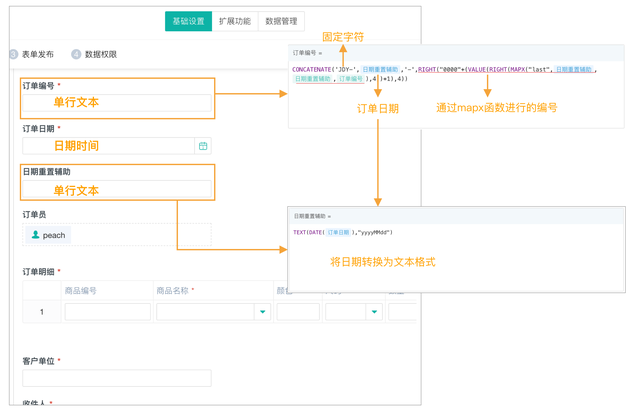Switch to the 基础设置 tab

(188, 21)
